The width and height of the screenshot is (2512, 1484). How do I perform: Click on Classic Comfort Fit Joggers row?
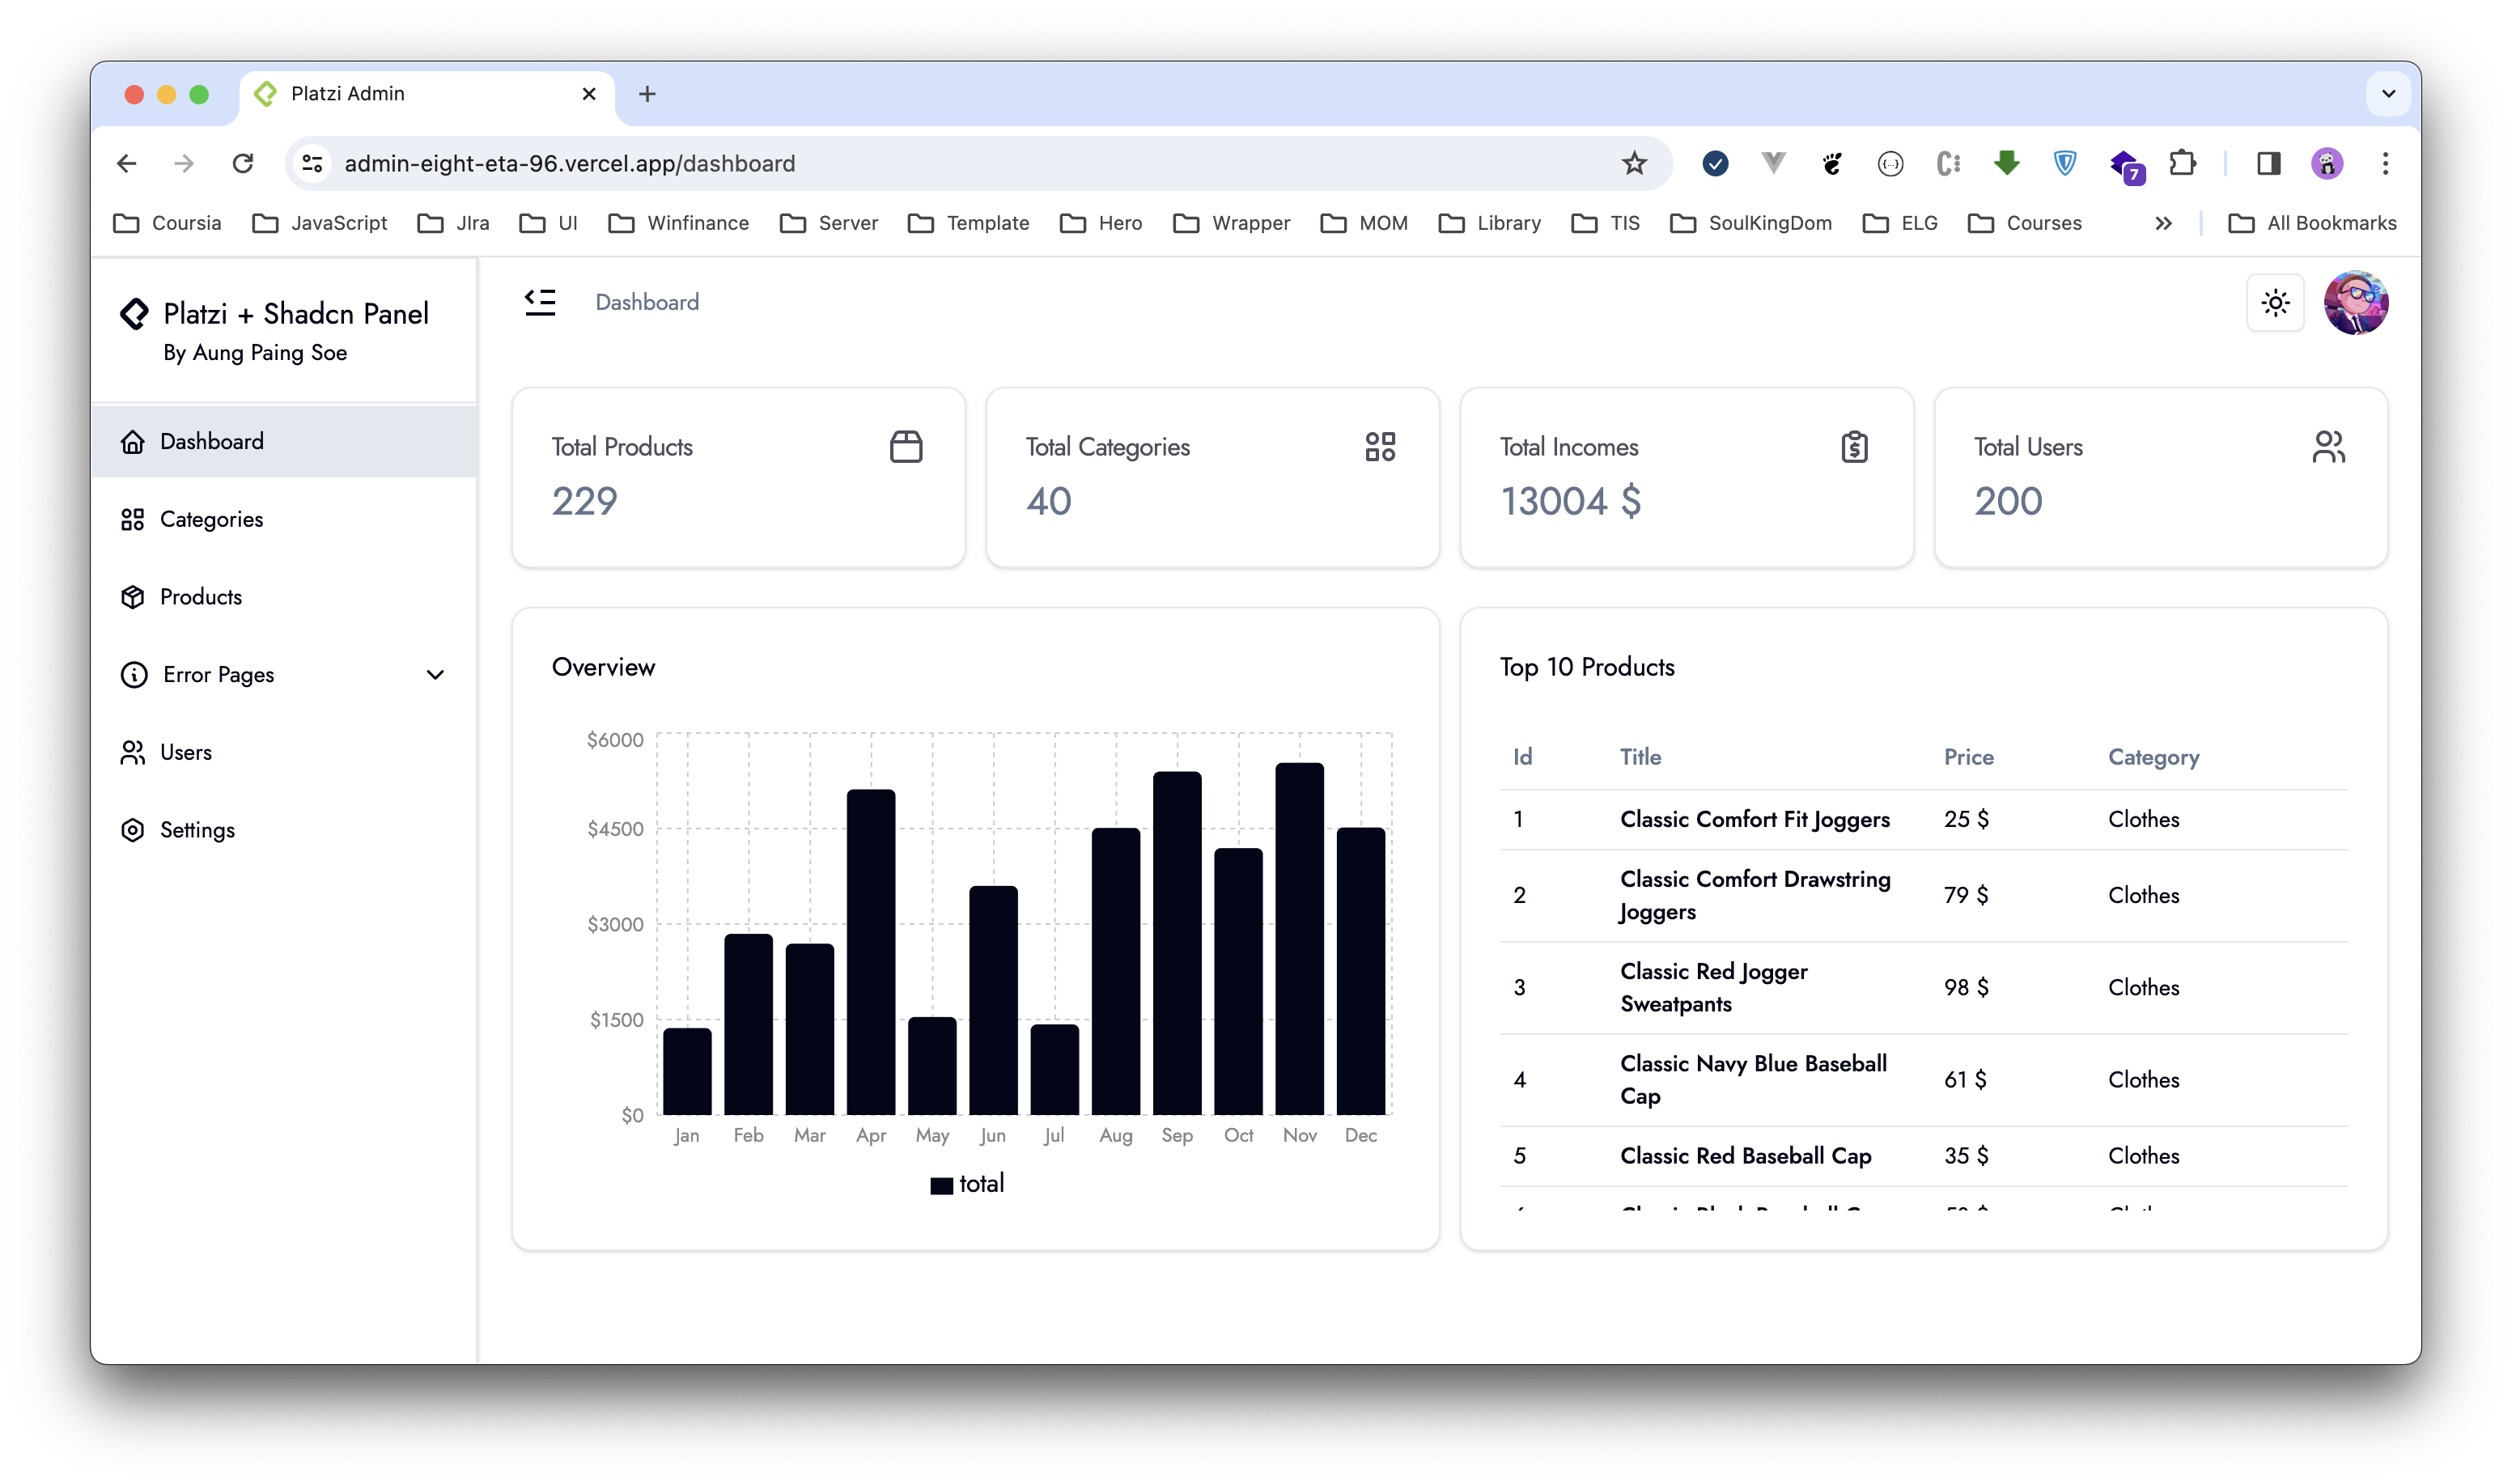click(x=1925, y=820)
